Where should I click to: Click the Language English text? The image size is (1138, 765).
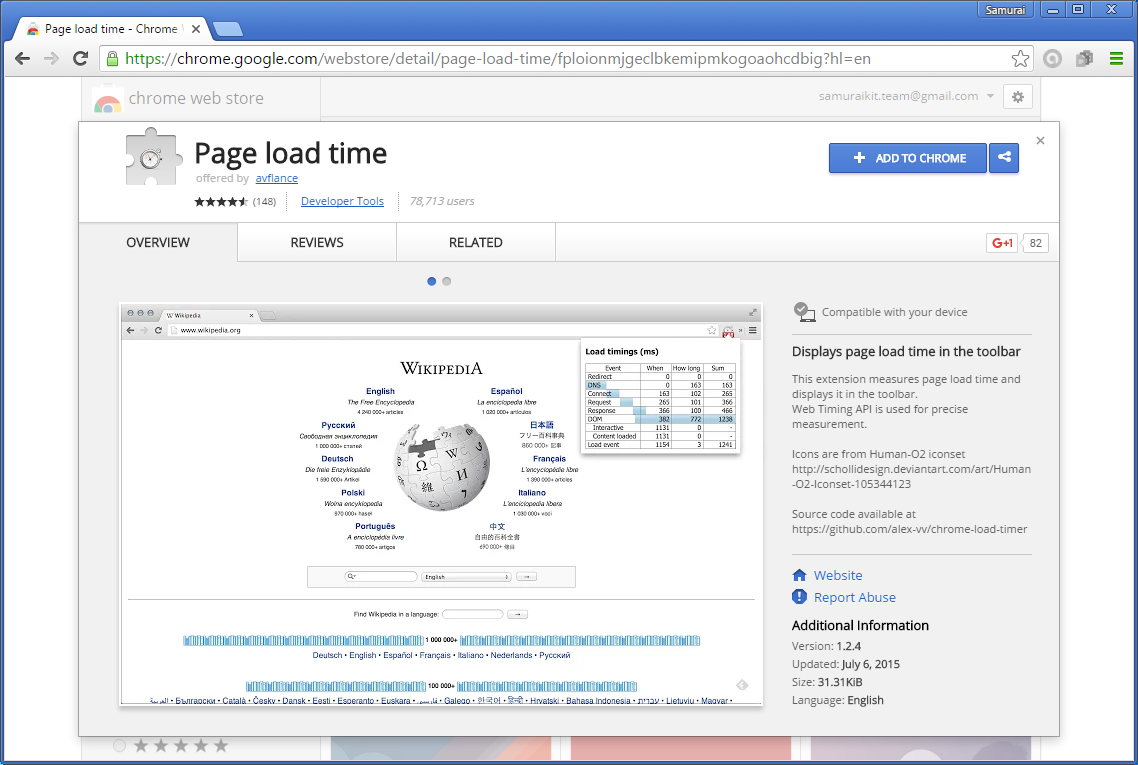tap(838, 700)
